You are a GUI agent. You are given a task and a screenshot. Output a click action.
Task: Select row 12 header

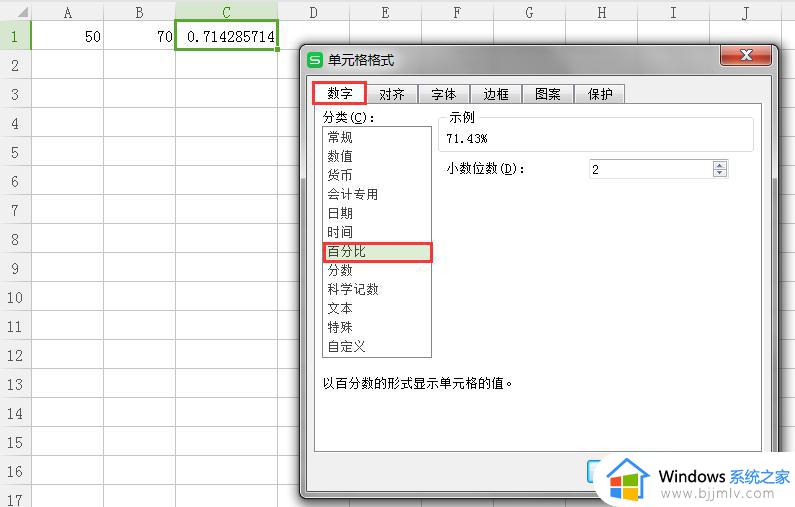click(x=15, y=355)
